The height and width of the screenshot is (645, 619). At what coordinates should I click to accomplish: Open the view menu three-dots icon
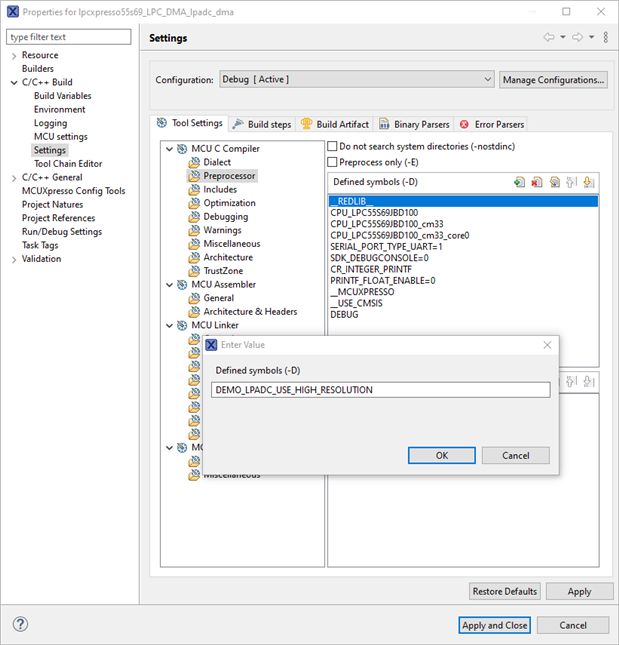[x=605, y=37]
